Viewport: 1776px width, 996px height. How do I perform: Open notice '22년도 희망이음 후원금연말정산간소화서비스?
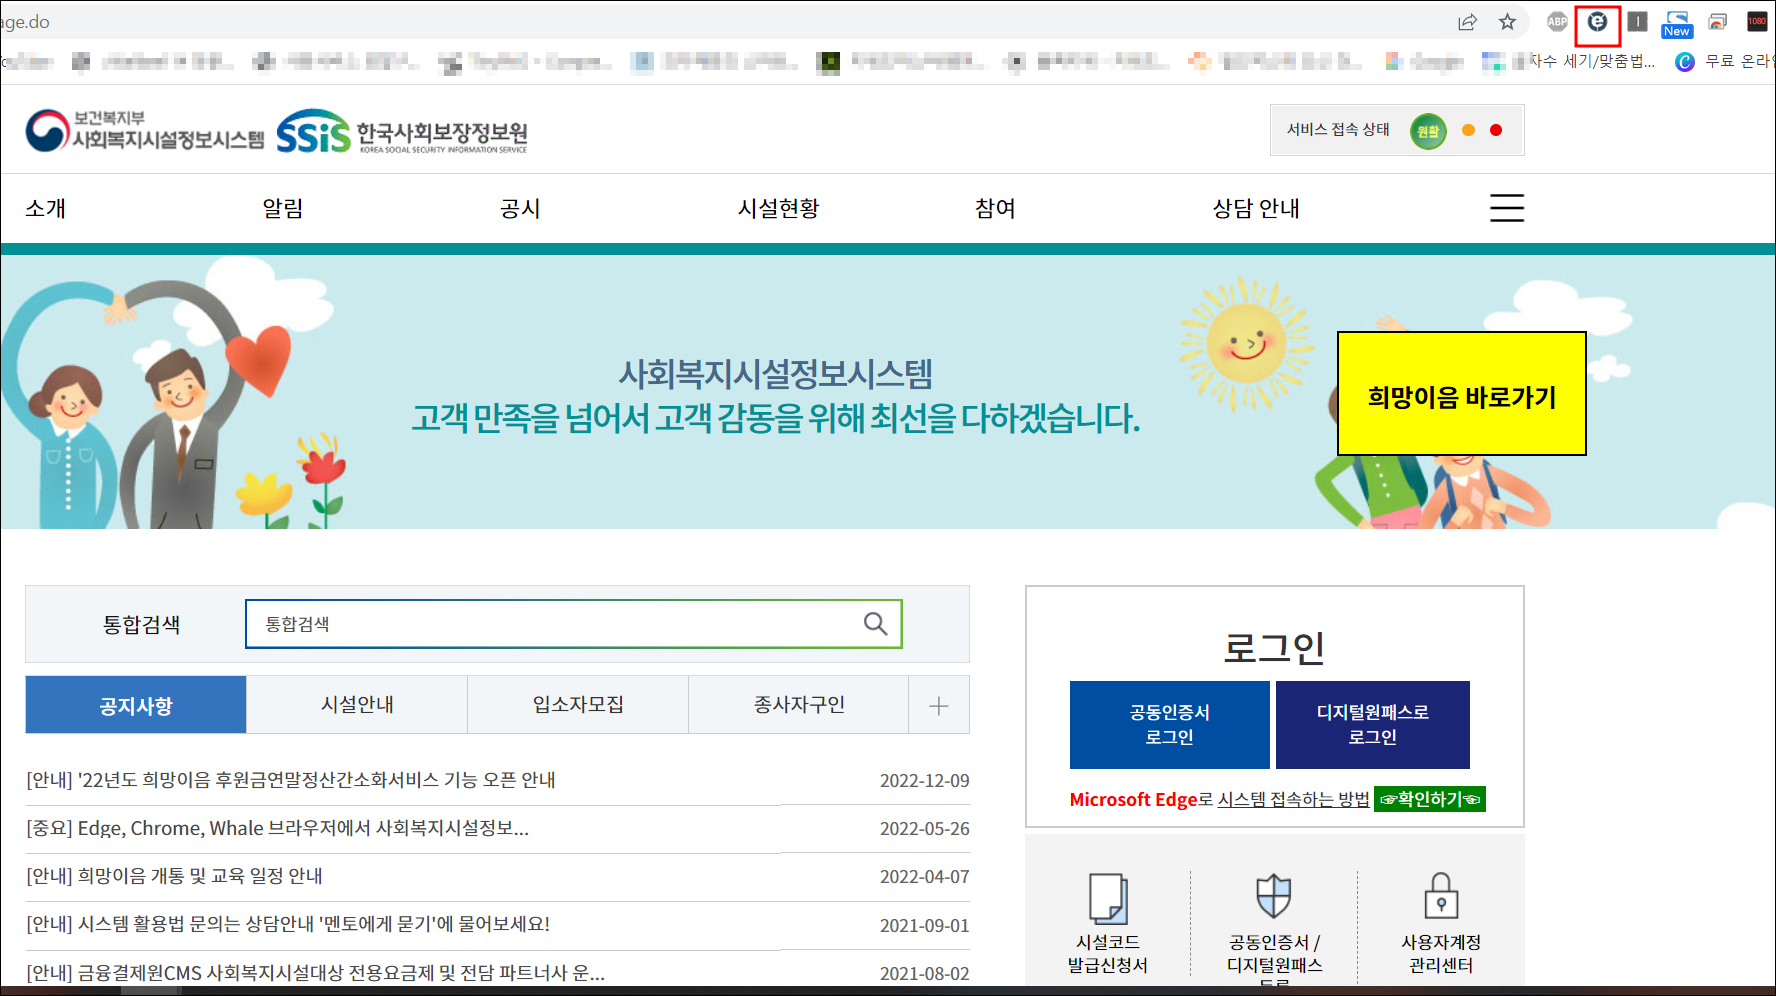(291, 780)
